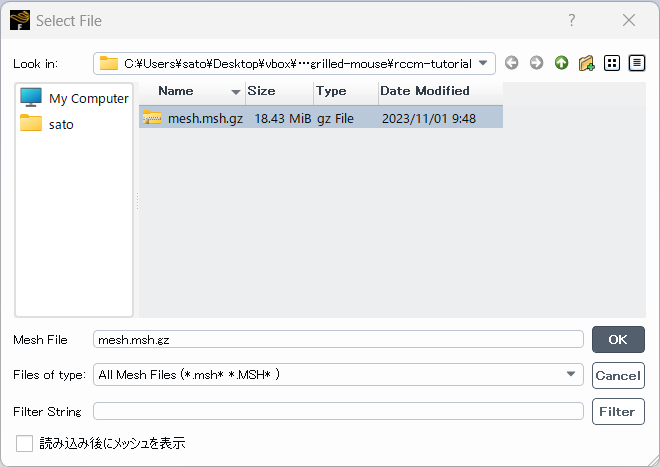
Task: Go up to the parent directory
Action: (x=562, y=63)
